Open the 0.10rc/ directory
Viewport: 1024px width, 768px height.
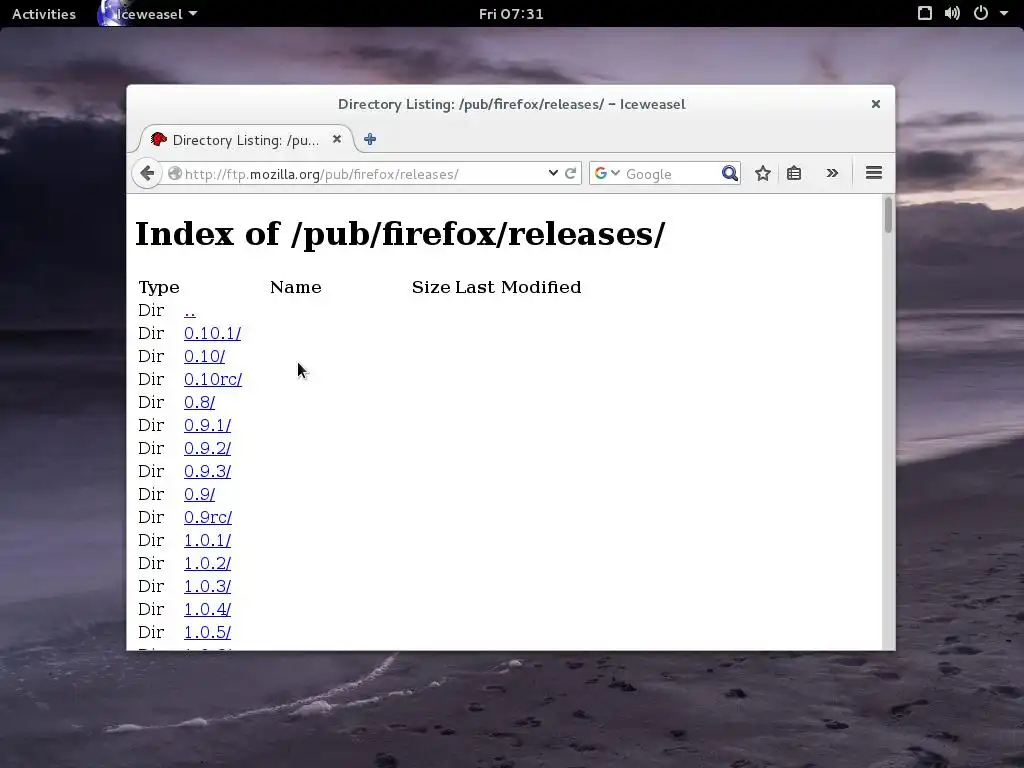point(213,379)
